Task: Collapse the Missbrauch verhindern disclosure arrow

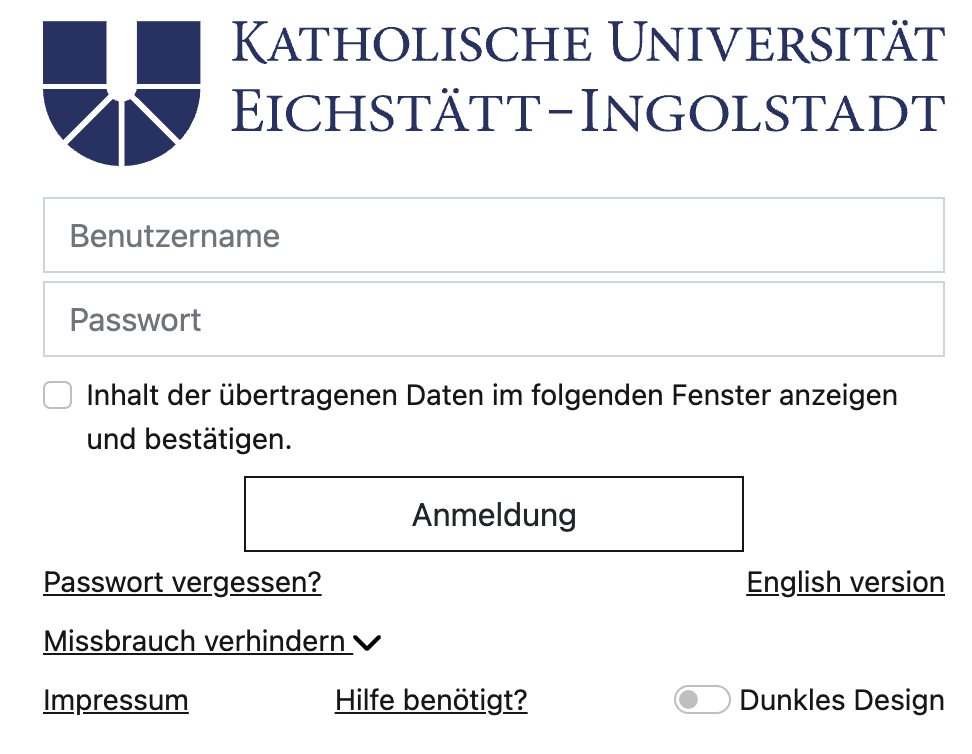Action: coord(369,641)
